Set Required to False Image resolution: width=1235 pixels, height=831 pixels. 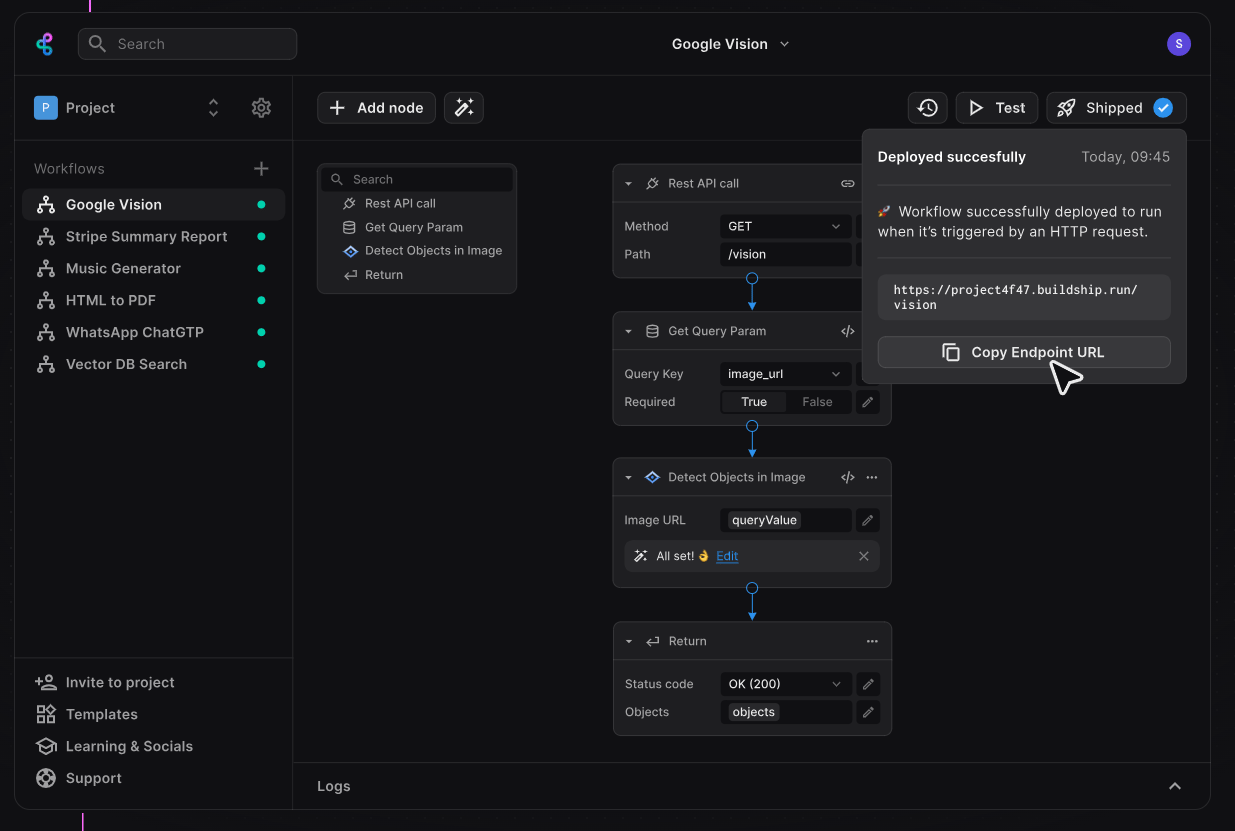click(x=817, y=402)
